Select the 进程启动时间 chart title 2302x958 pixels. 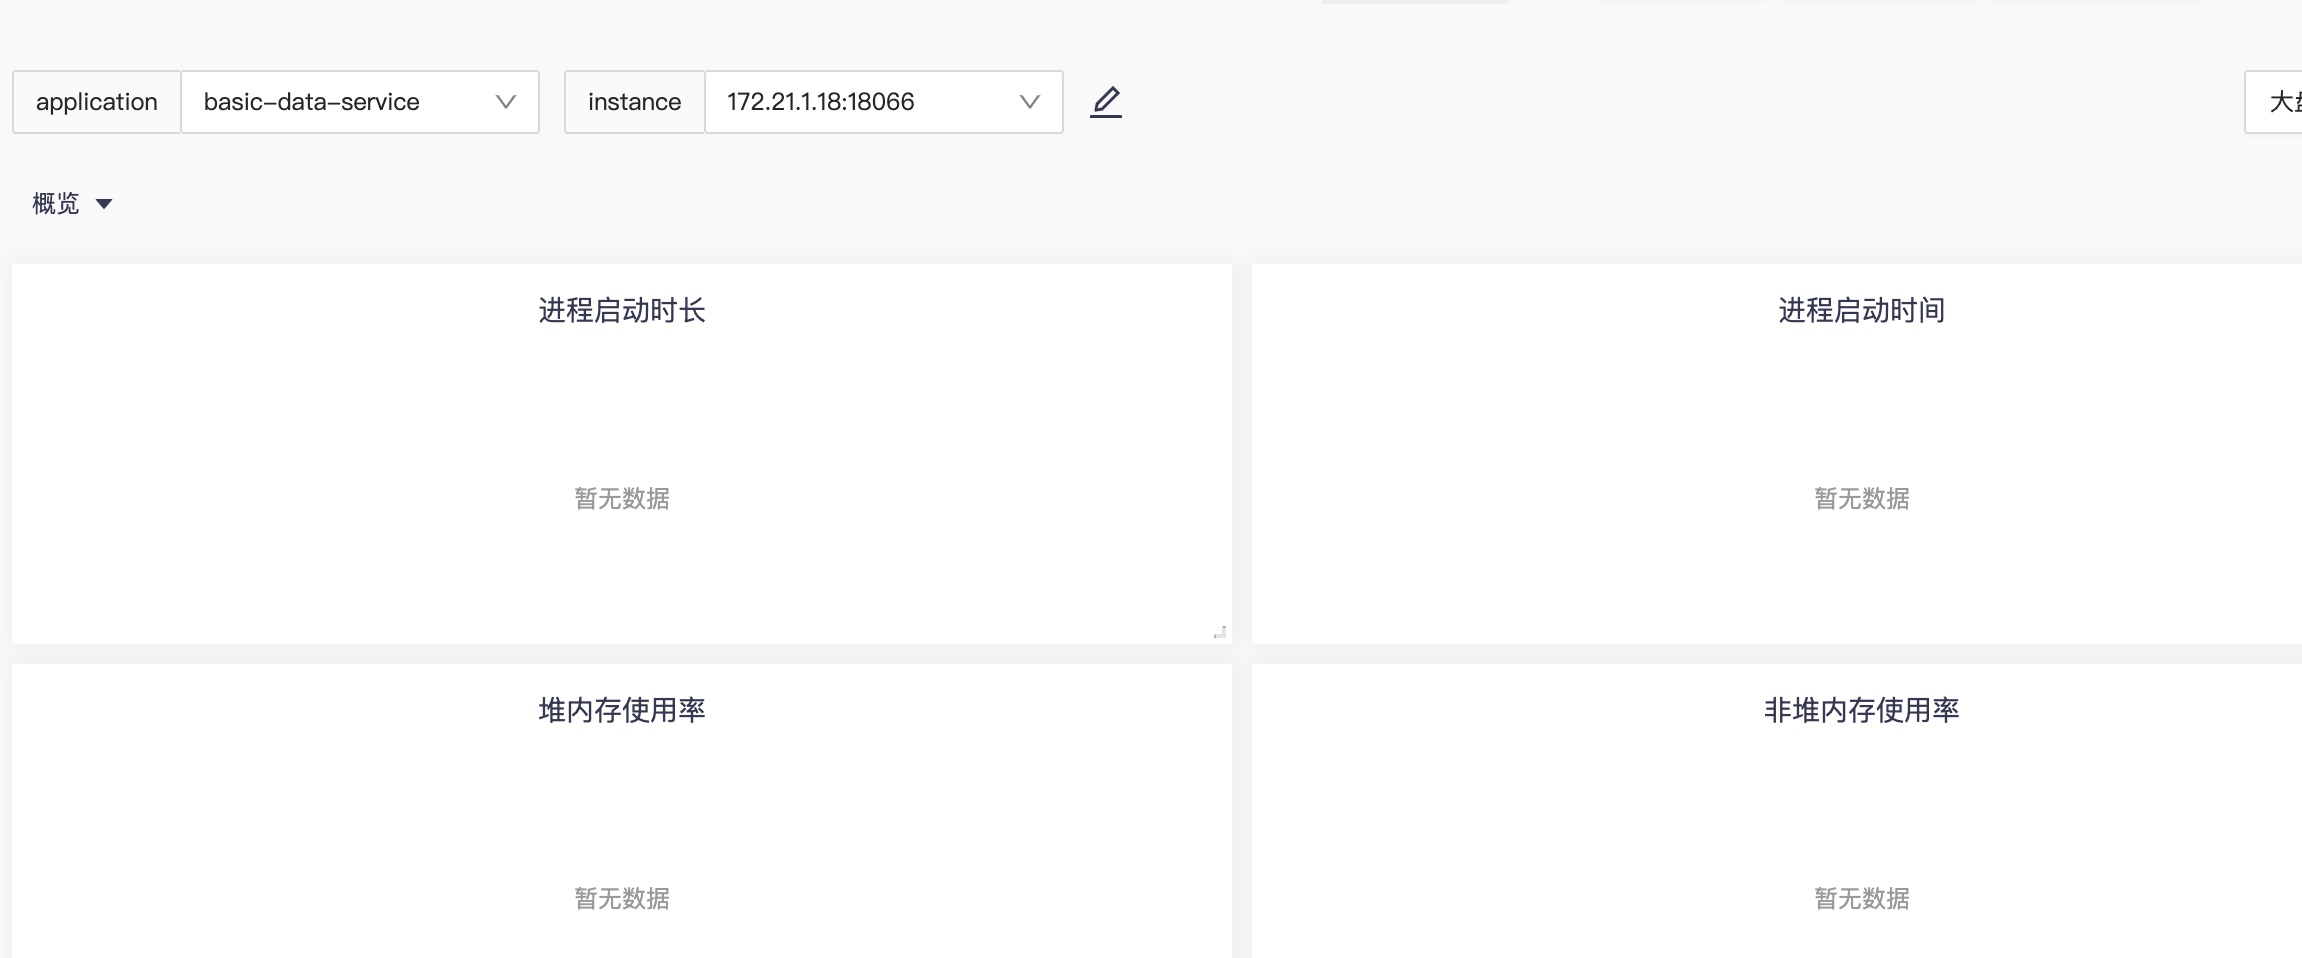[1862, 310]
